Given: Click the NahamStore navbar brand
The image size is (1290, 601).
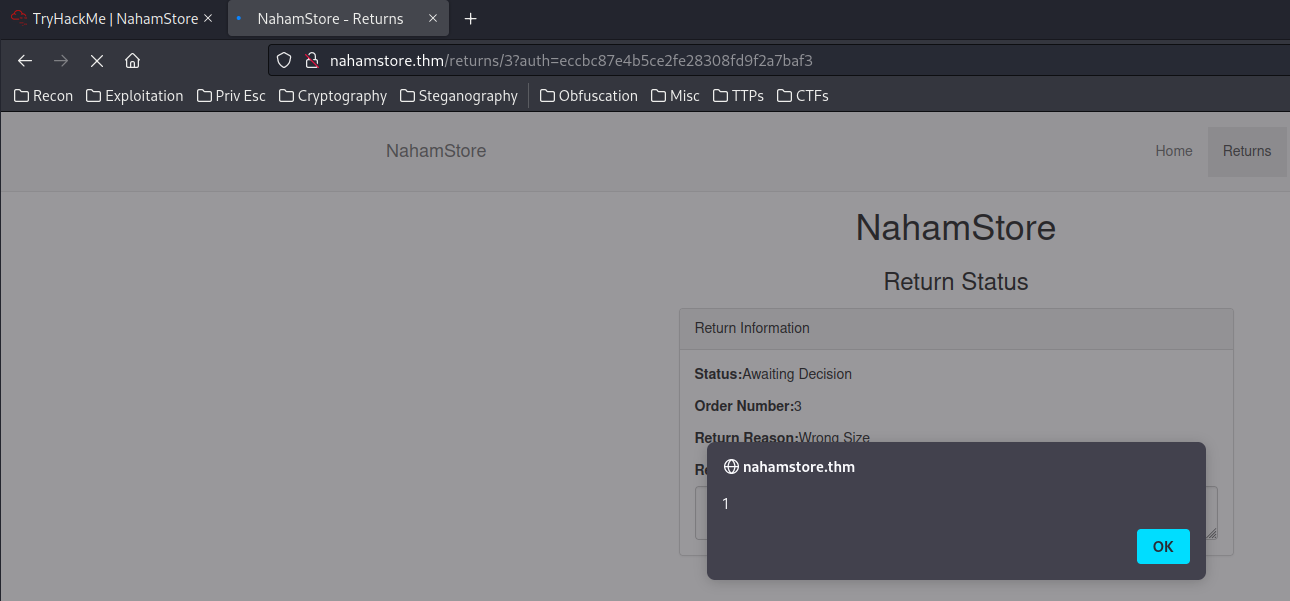Looking at the screenshot, I should 436,151.
